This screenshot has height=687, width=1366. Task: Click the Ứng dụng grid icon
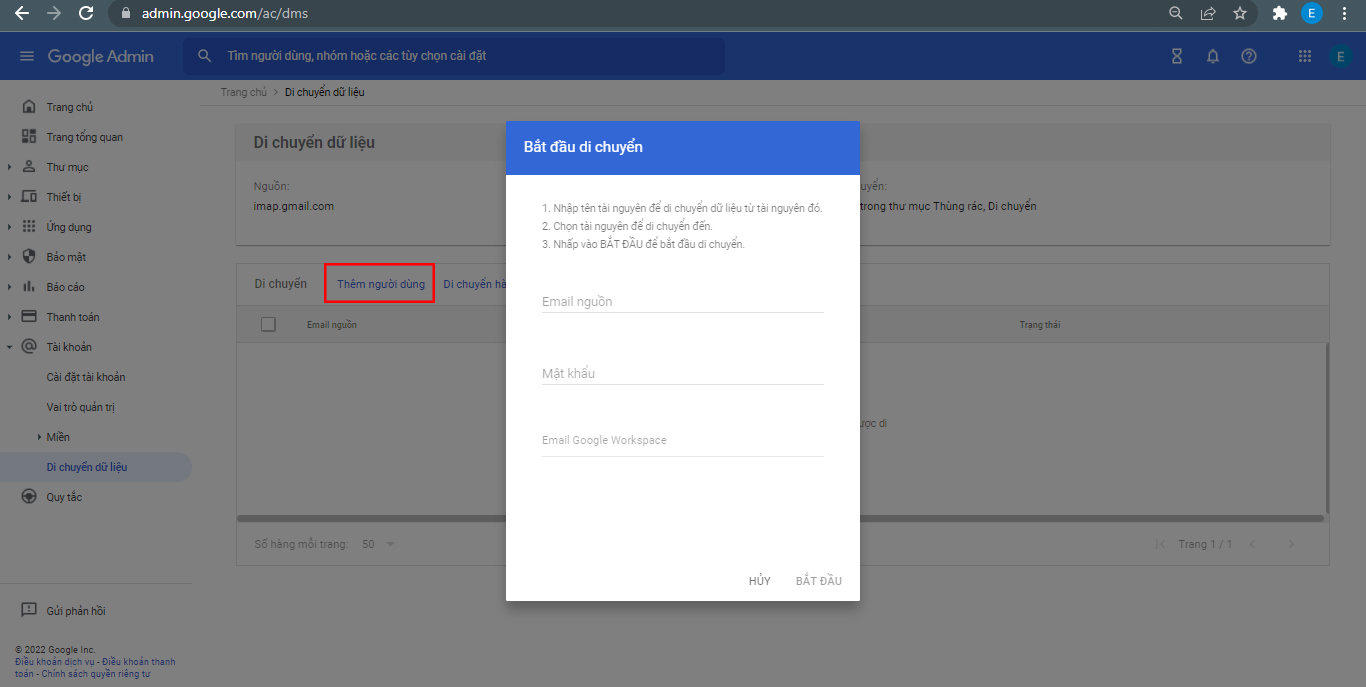pyautogui.click(x=29, y=227)
